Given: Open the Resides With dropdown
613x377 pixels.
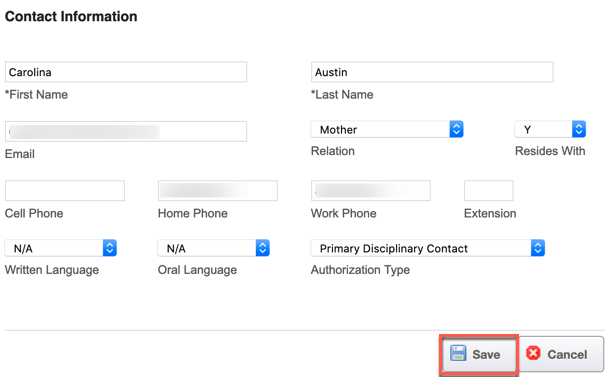Looking at the screenshot, I should 550,129.
